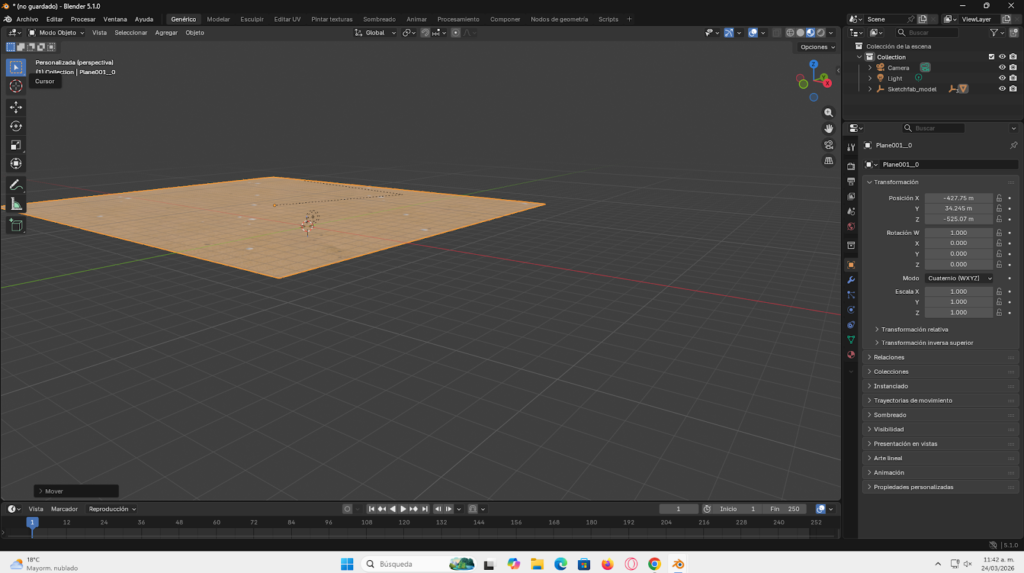Open the Seleccionar menu in viewport
Image resolution: width=1024 pixels, height=573 pixels.
click(131, 33)
